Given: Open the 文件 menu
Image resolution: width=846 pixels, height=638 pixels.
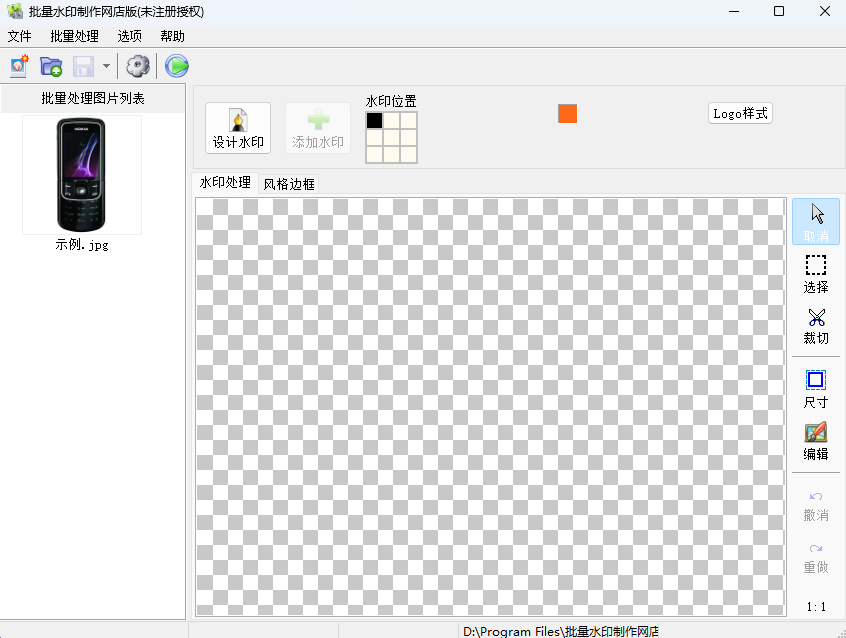Looking at the screenshot, I should click(19, 36).
